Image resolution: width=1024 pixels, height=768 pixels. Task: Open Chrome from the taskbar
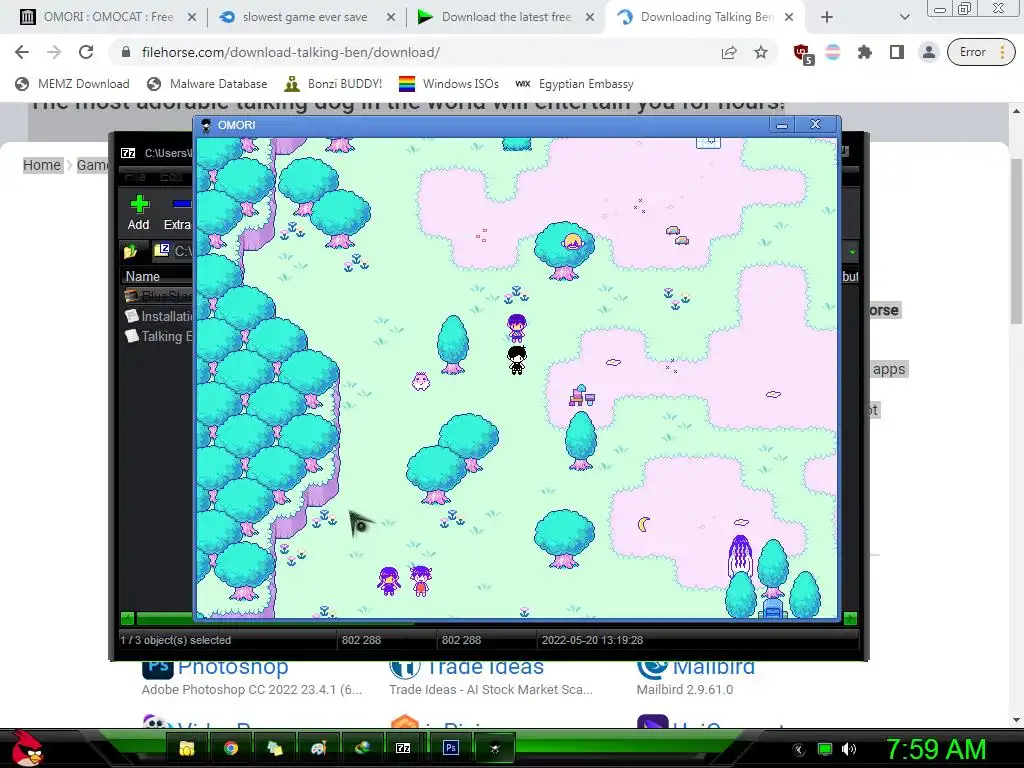[231, 748]
